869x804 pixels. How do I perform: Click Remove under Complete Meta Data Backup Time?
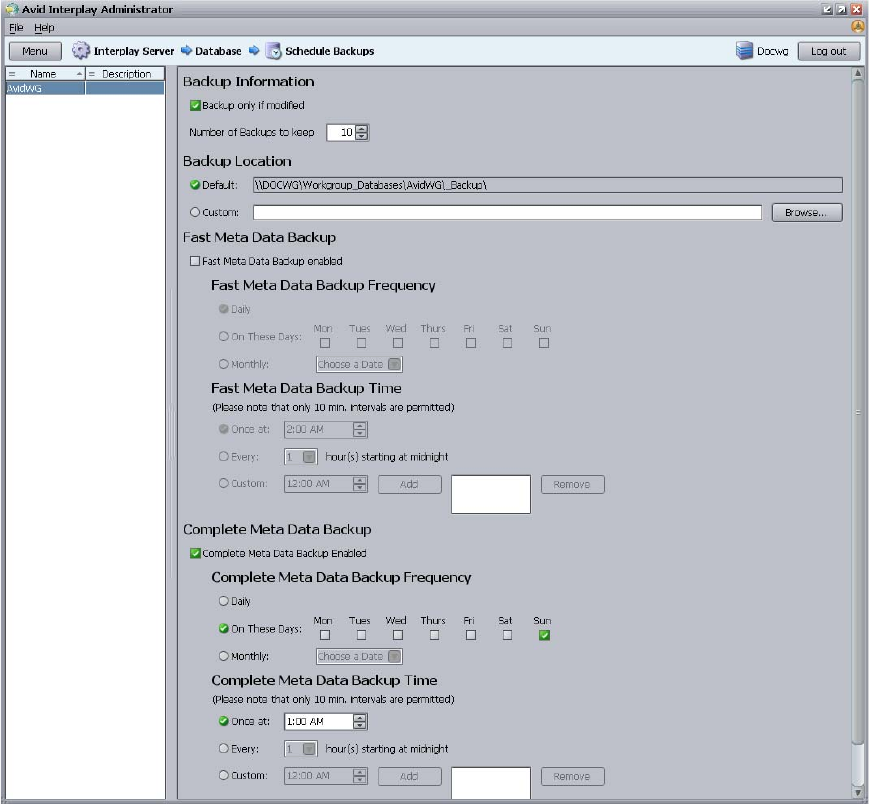pyautogui.click(x=572, y=776)
